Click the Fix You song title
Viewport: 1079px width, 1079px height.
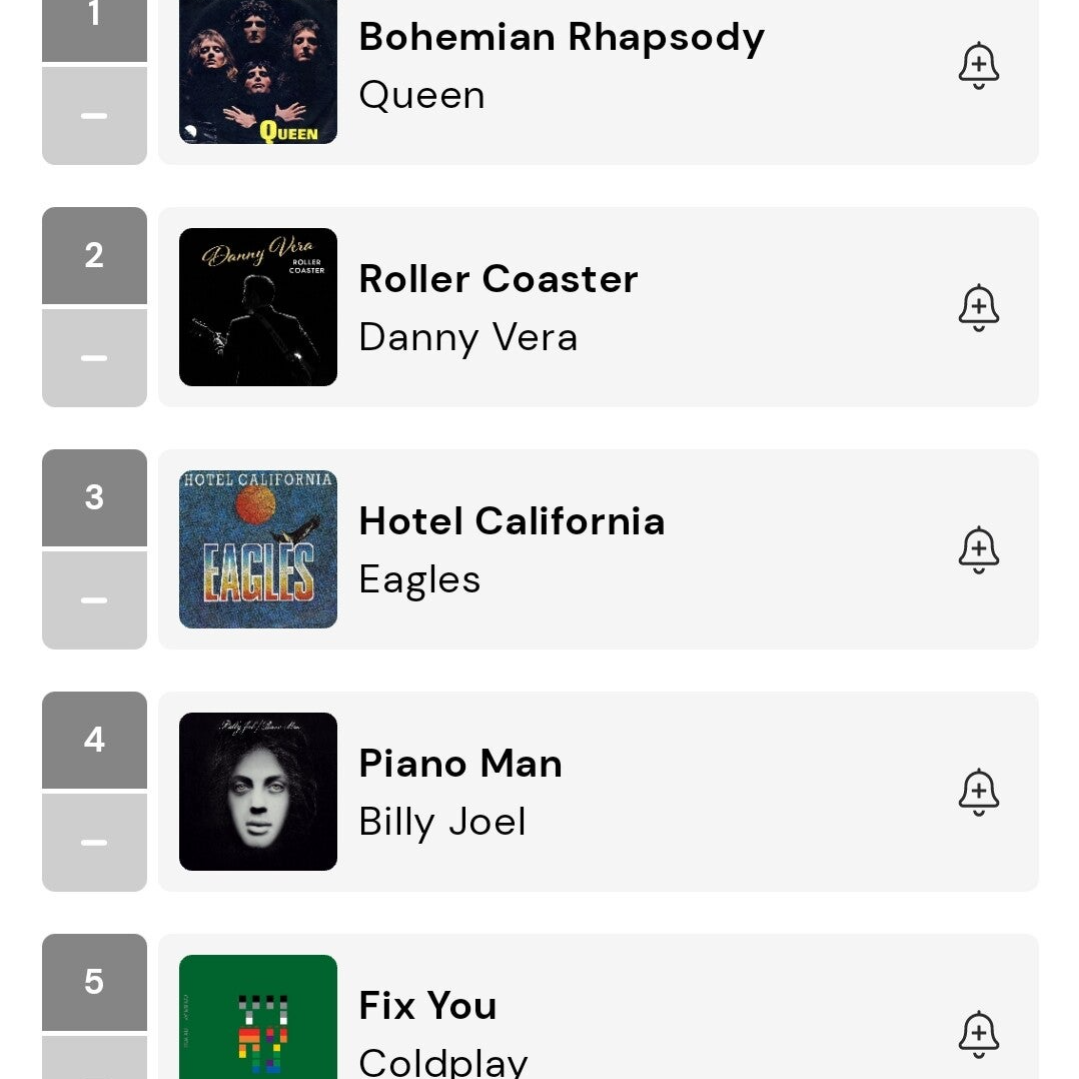click(427, 1005)
